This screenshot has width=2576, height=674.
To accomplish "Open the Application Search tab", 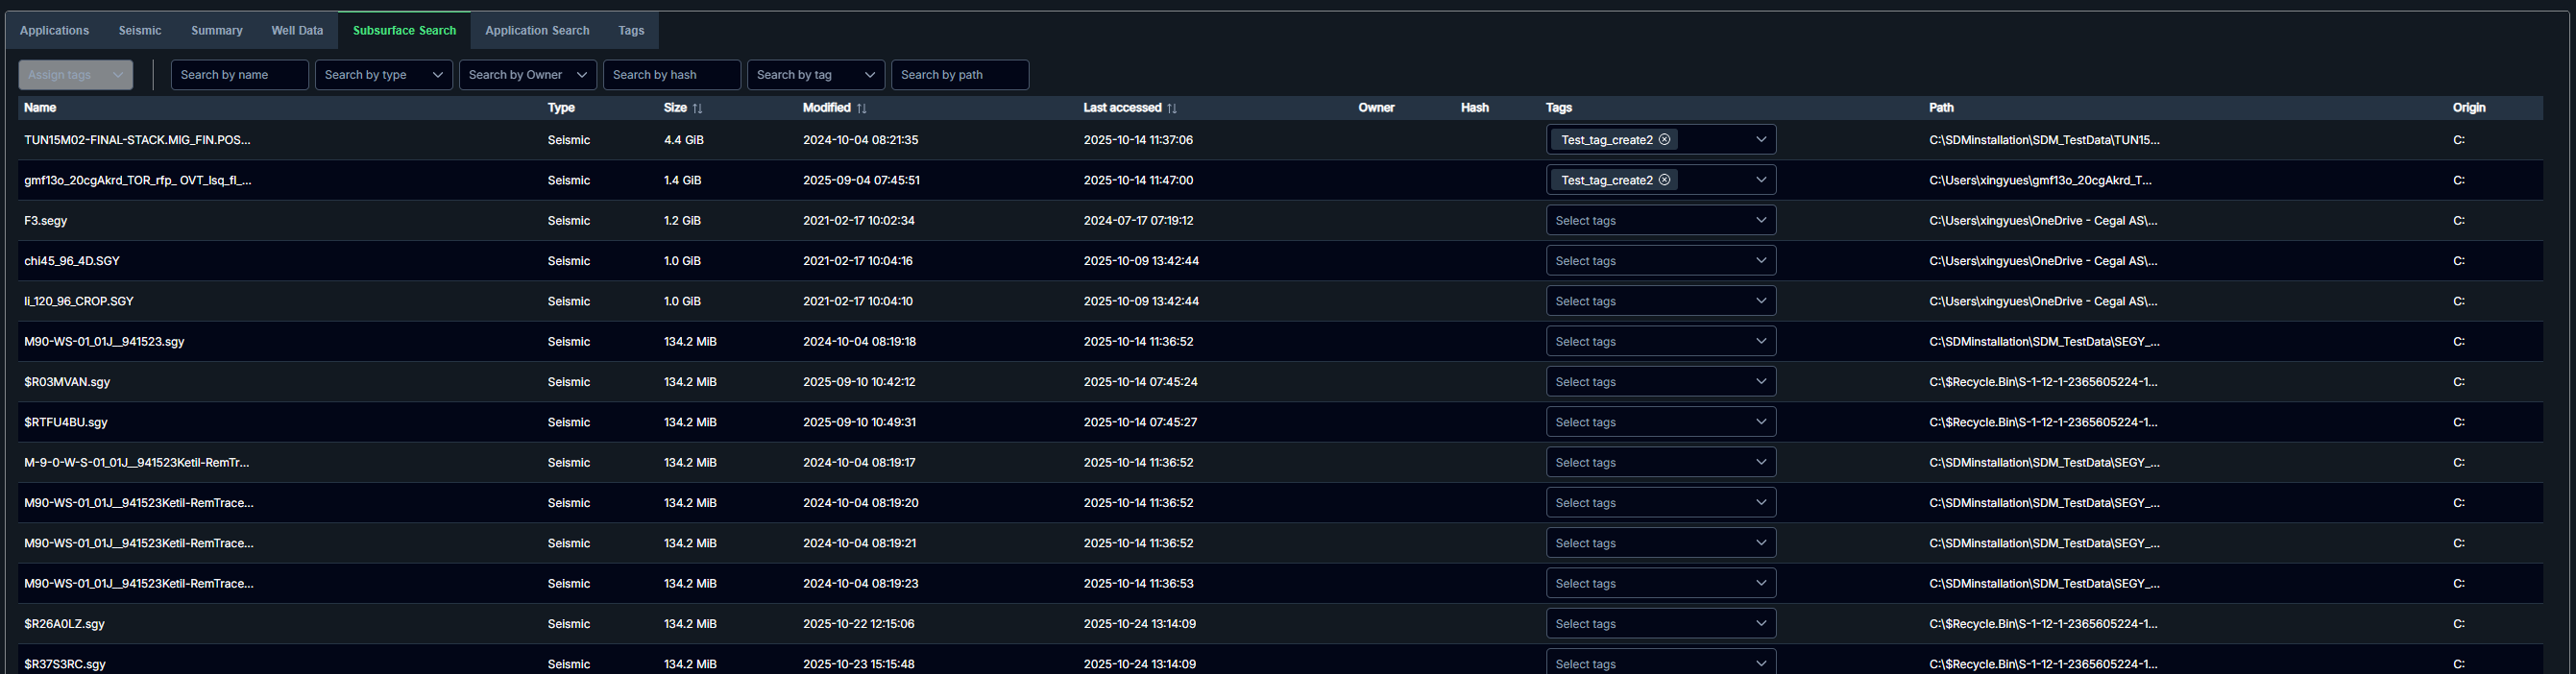I will point(537,31).
